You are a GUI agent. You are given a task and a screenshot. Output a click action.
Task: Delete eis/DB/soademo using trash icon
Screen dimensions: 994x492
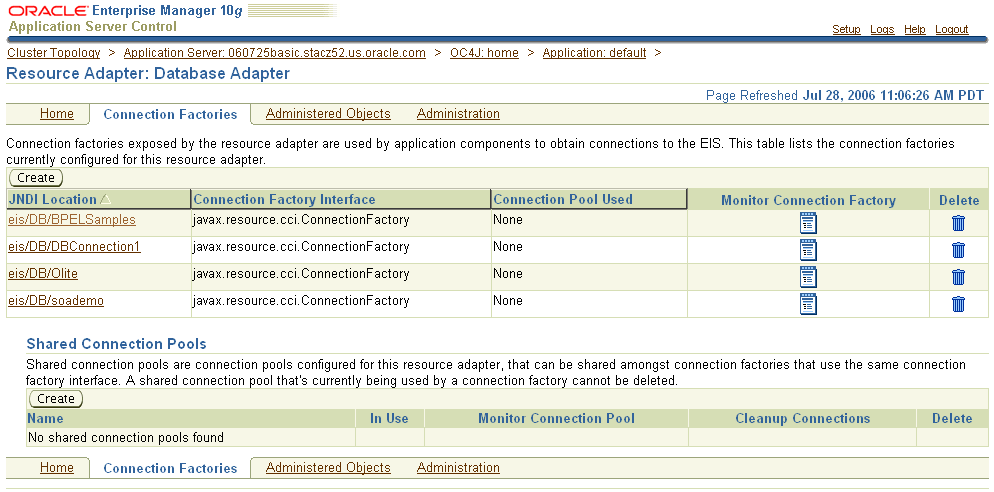tap(958, 304)
